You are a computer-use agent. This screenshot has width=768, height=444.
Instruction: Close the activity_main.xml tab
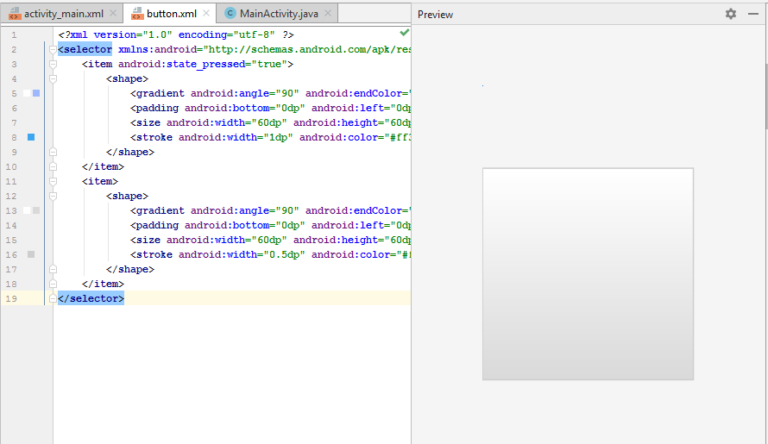(110, 13)
